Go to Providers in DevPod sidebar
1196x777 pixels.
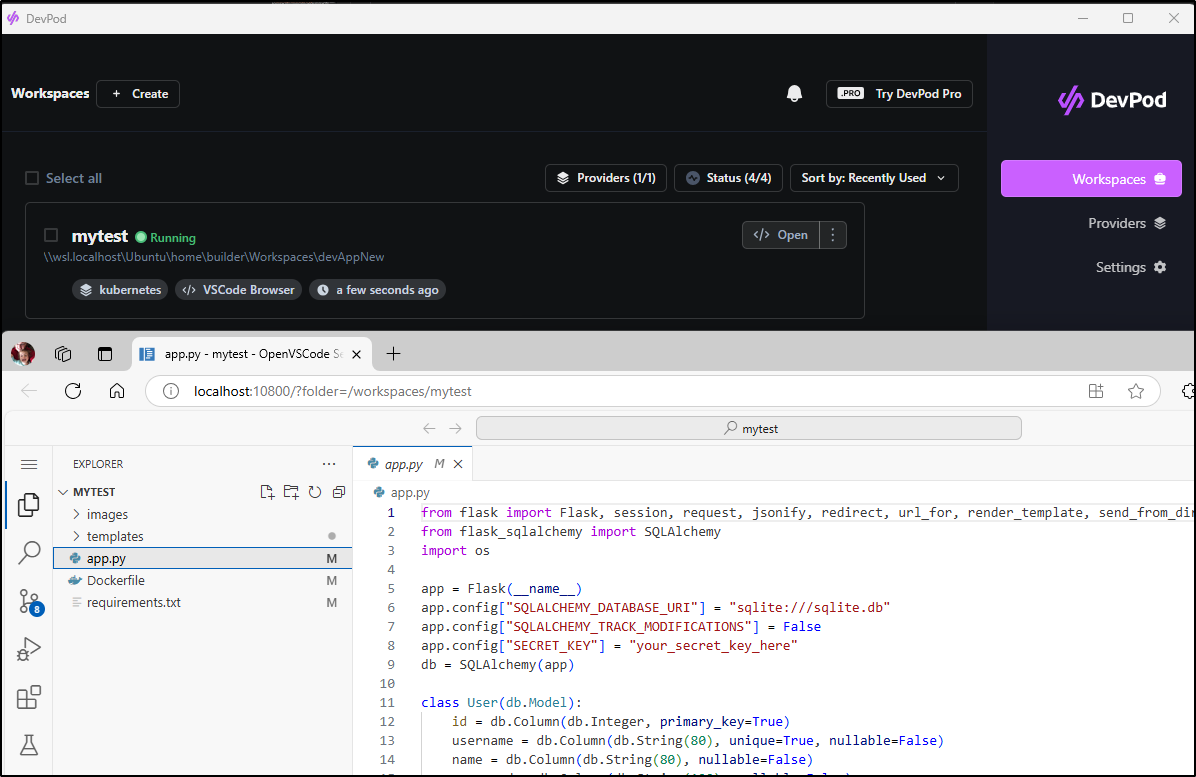point(1127,223)
